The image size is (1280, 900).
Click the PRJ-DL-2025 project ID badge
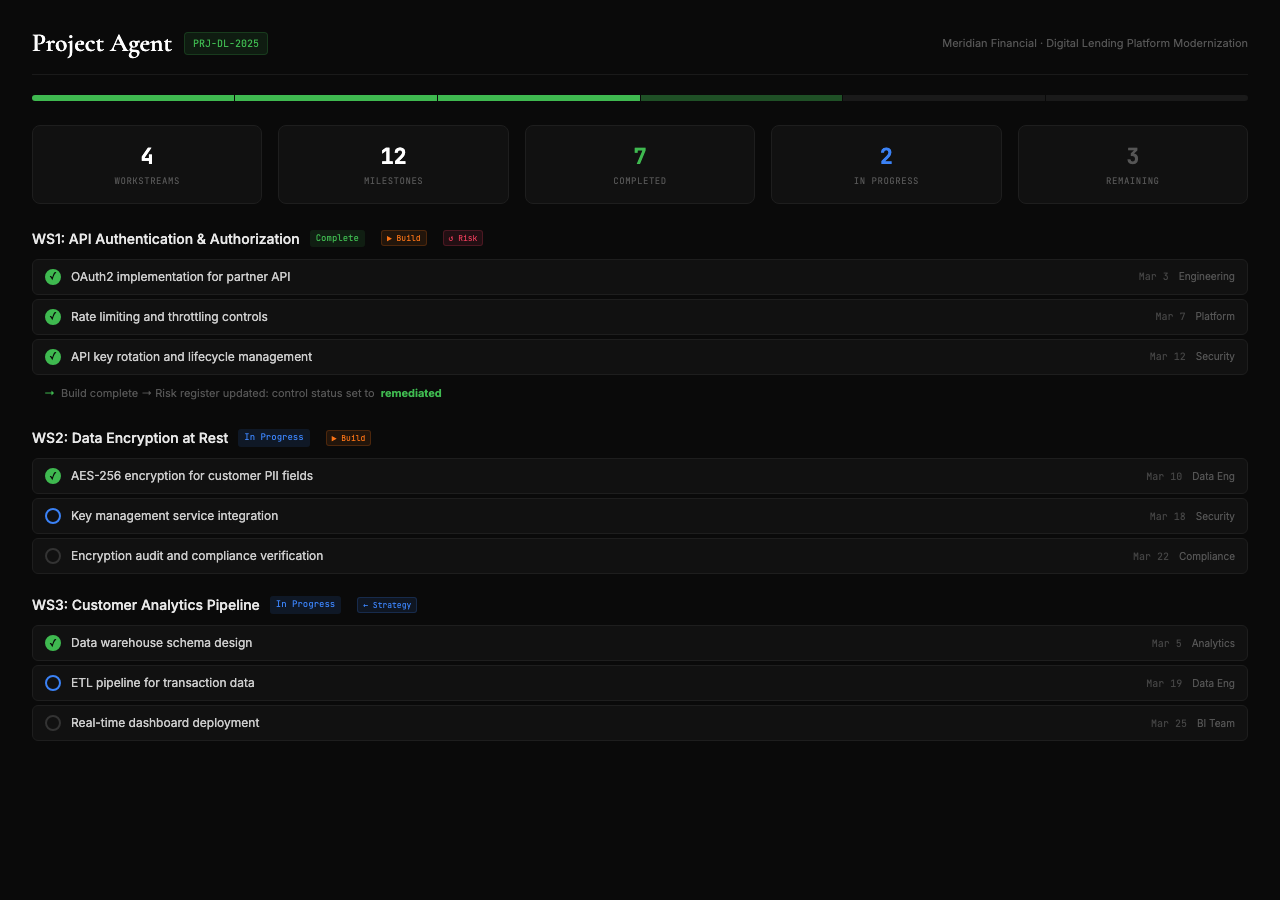pos(225,44)
